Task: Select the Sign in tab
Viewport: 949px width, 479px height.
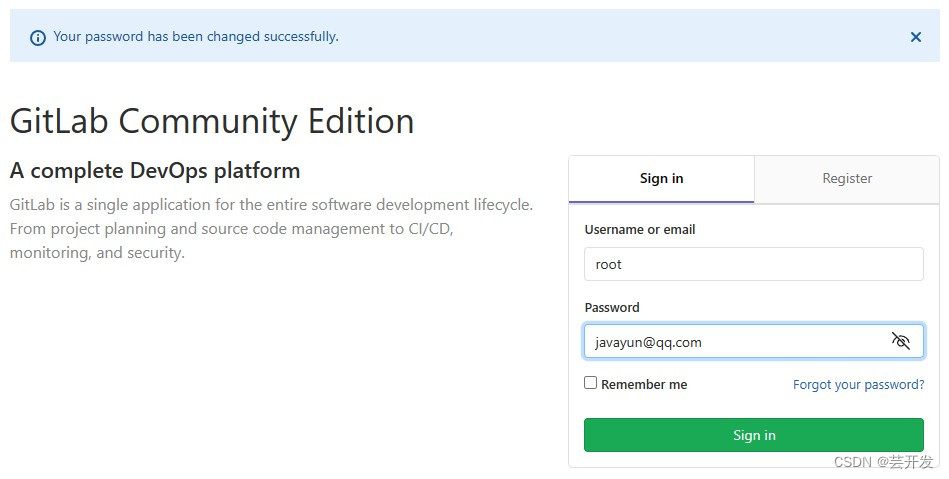Action: point(662,179)
